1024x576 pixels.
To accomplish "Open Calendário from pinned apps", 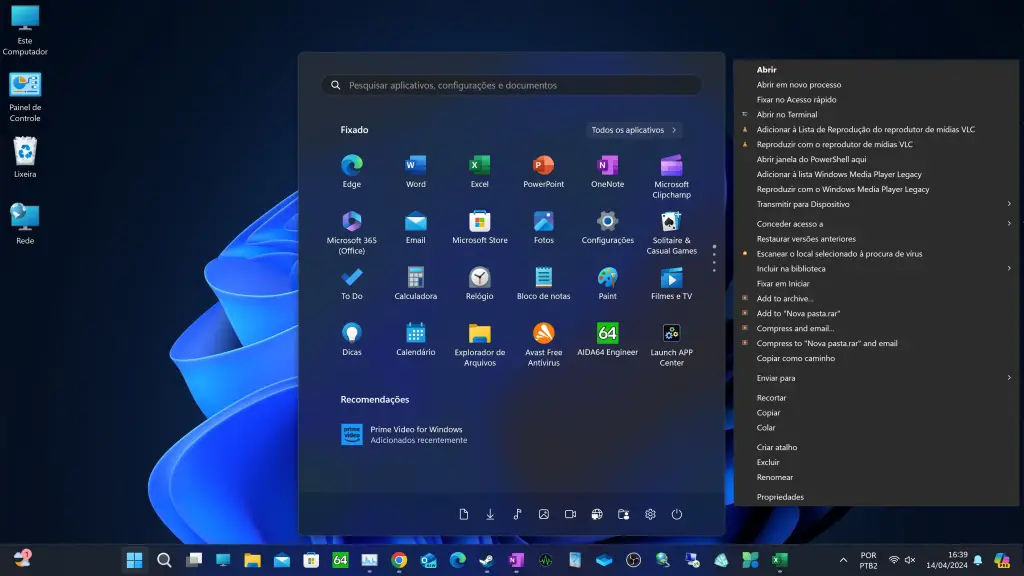I will point(415,340).
